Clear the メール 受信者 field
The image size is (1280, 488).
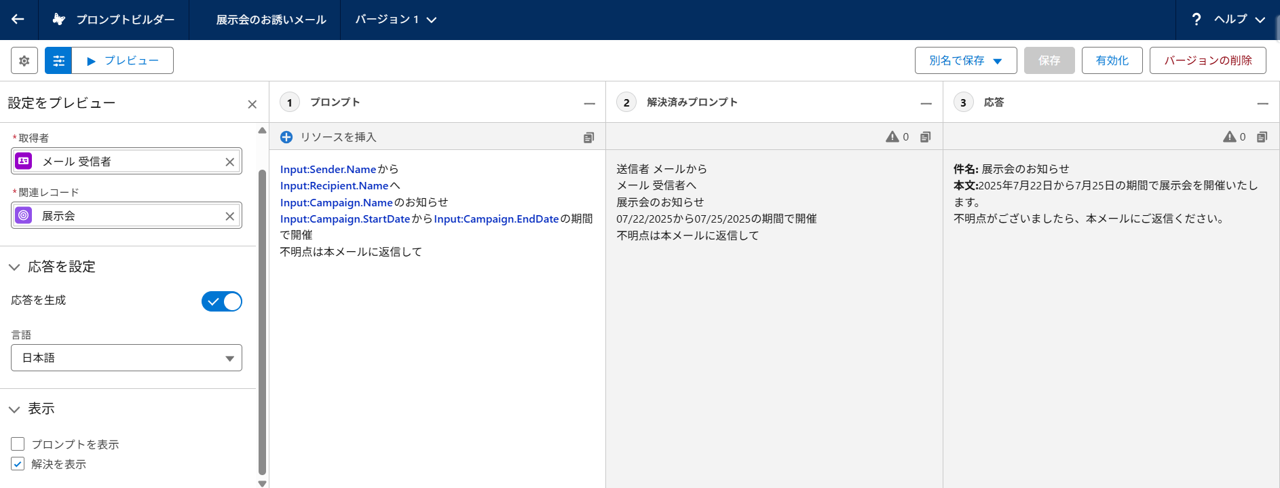pyautogui.click(x=230, y=161)
